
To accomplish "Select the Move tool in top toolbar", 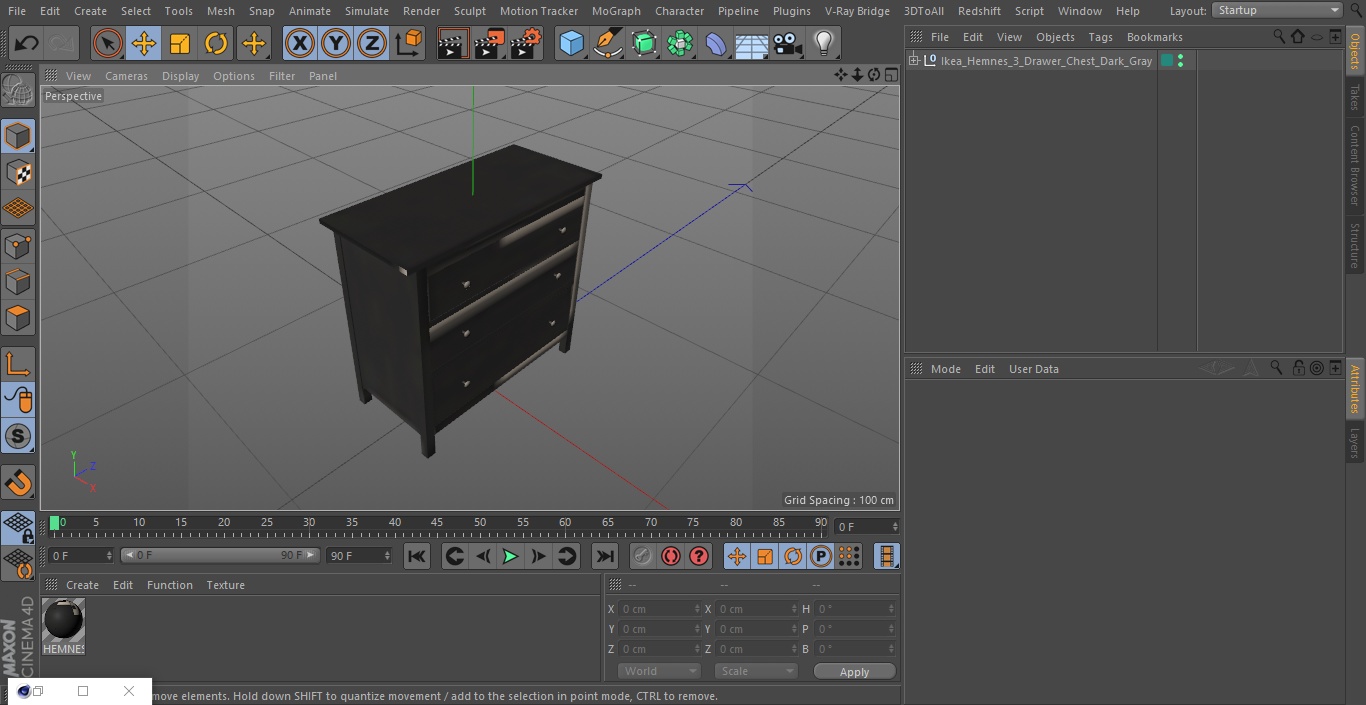I will (x=143, y=44).
